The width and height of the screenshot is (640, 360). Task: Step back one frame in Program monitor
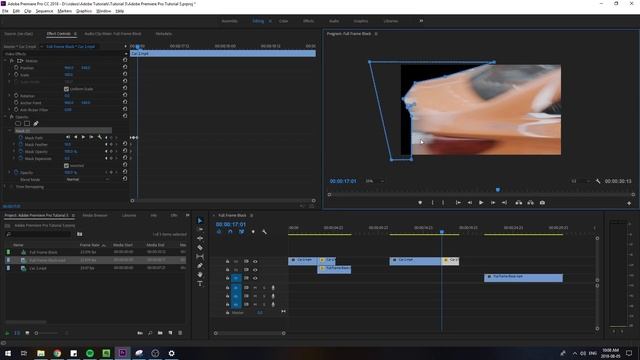pyautogui.click(x=470, y=202)
